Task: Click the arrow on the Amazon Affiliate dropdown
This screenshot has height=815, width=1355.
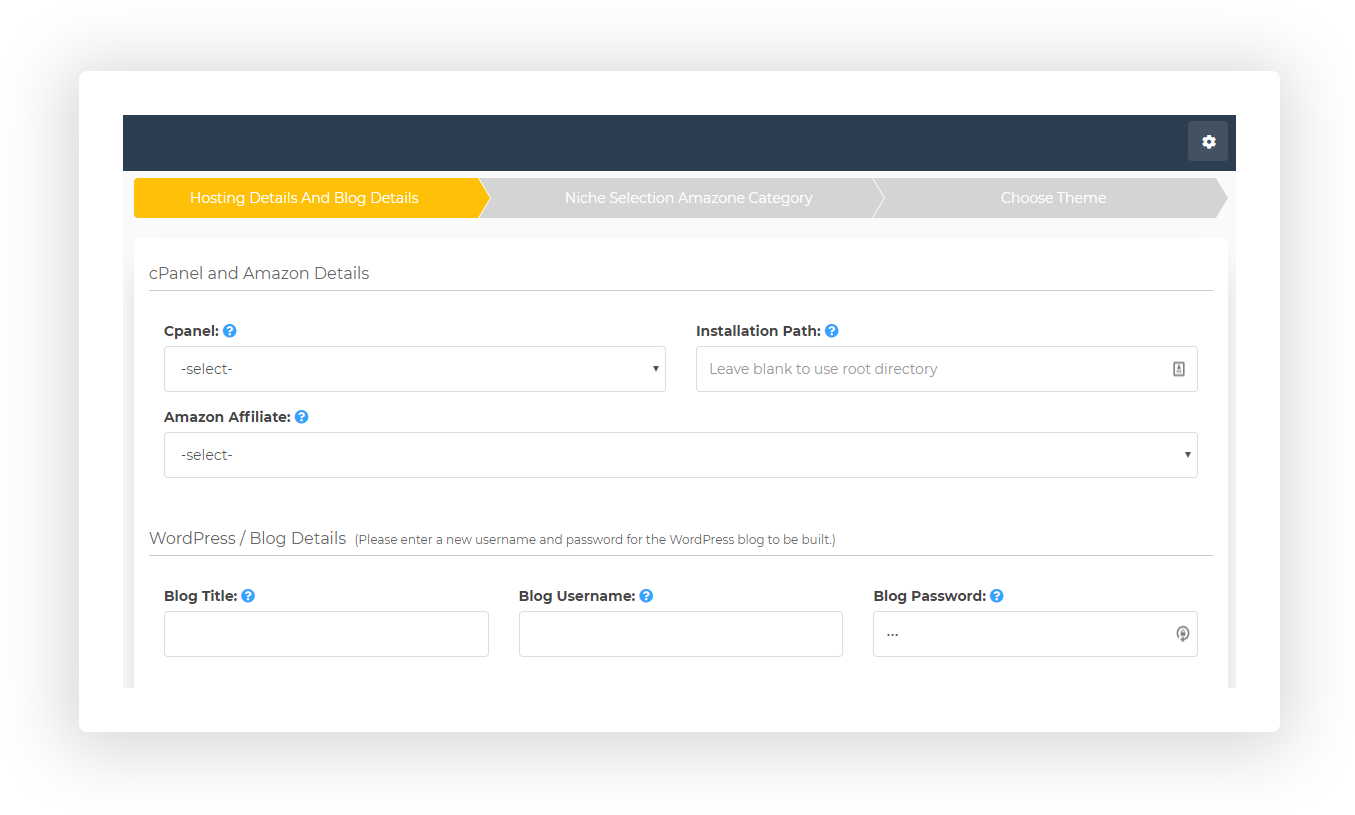Action: coord(1187,455)
